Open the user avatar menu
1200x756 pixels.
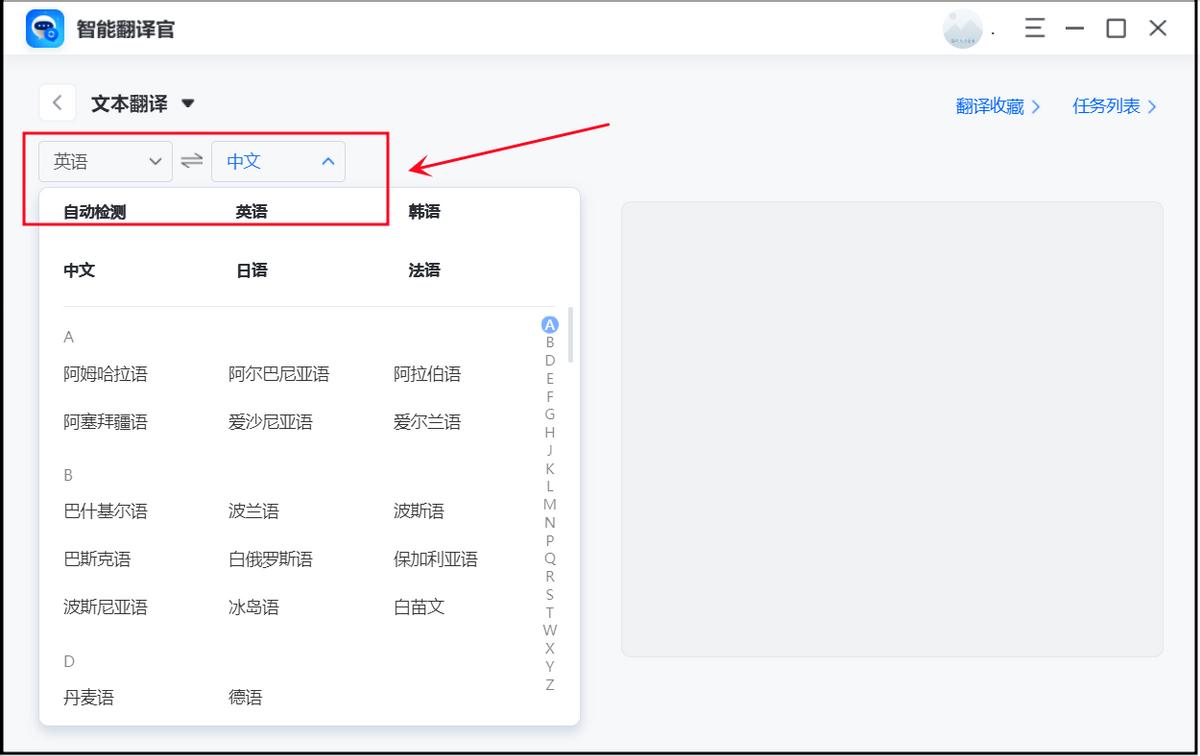click(962, 29)
